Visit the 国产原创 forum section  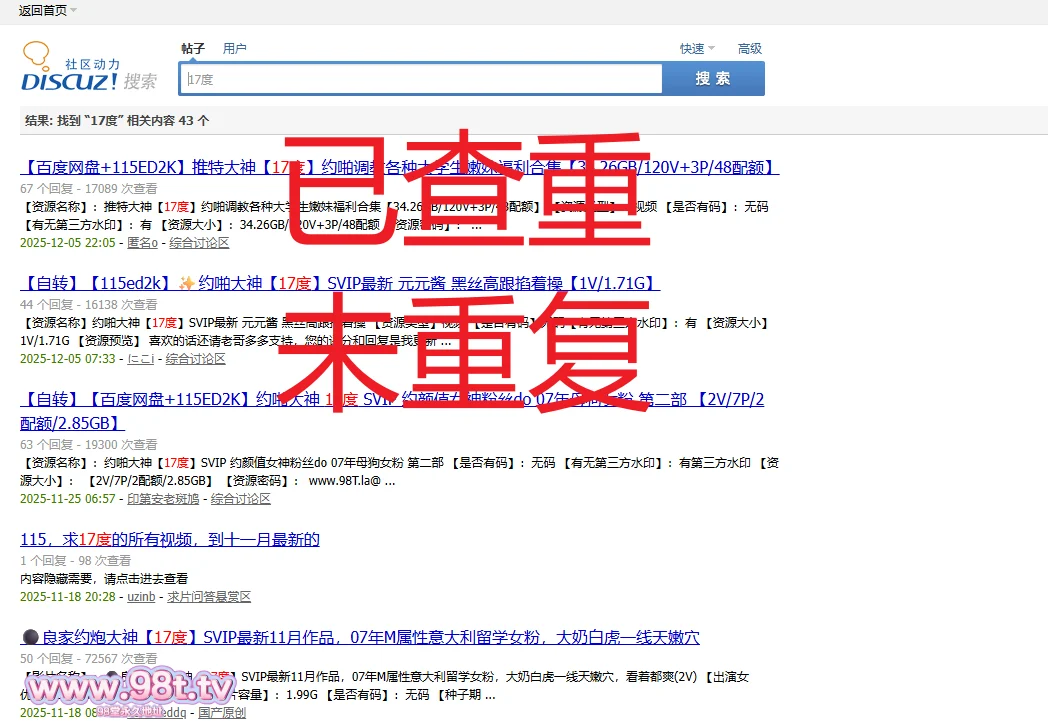221,713
